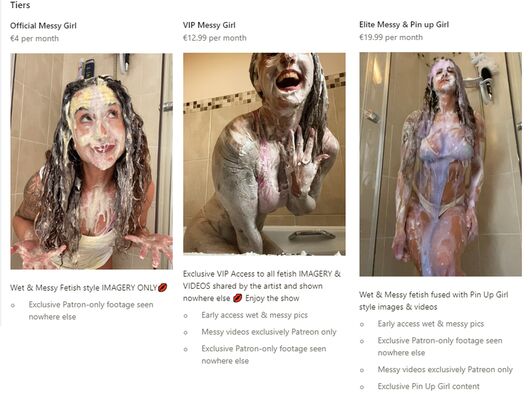Open the Elite Messy & Pin up Girl image
This screenshot has width=530, height=400.
click(x=440, y=164)
